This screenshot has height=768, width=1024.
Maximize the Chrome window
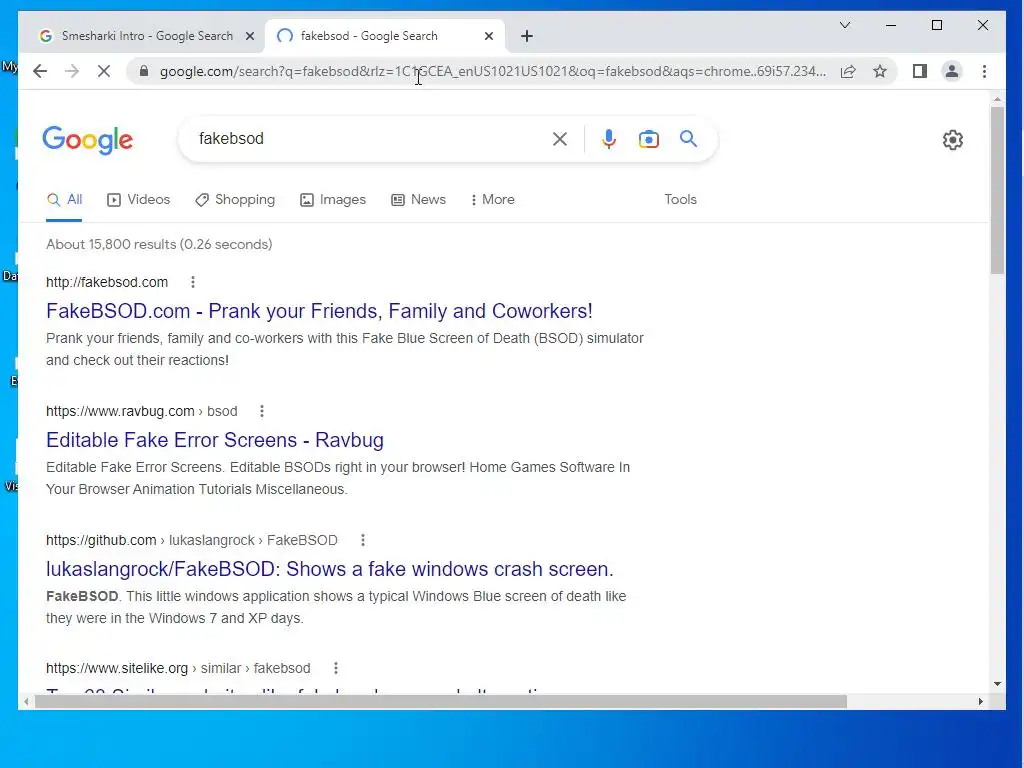click(936, 25)
